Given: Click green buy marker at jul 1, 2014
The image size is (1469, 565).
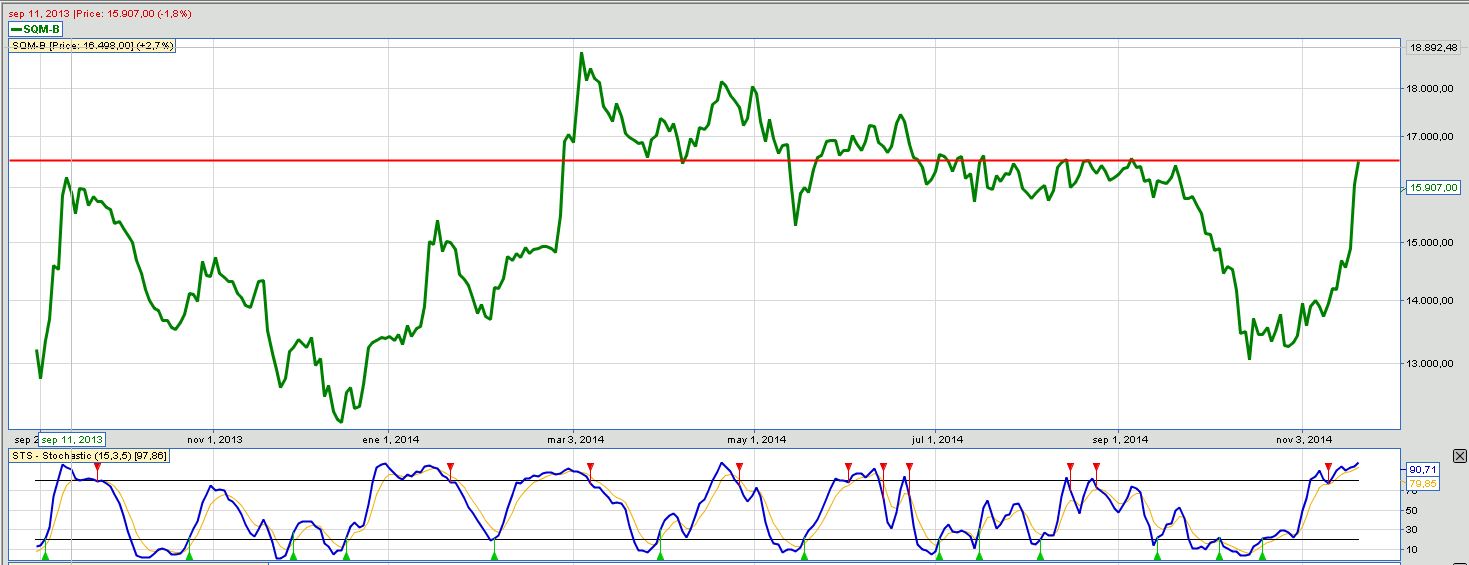Looking at the screenshot, I should [938, 554].
